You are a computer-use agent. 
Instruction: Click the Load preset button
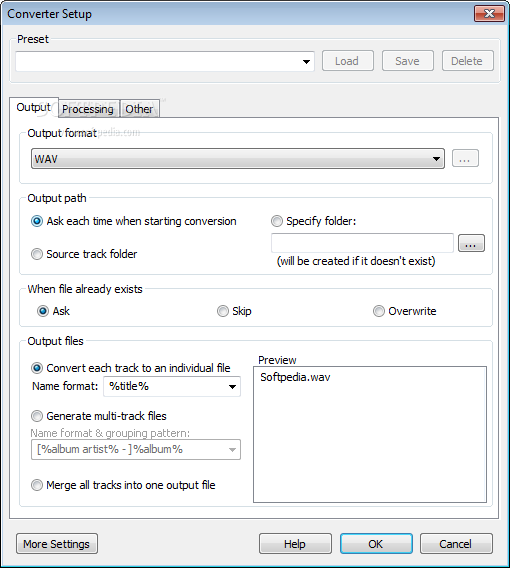point(348,61)
